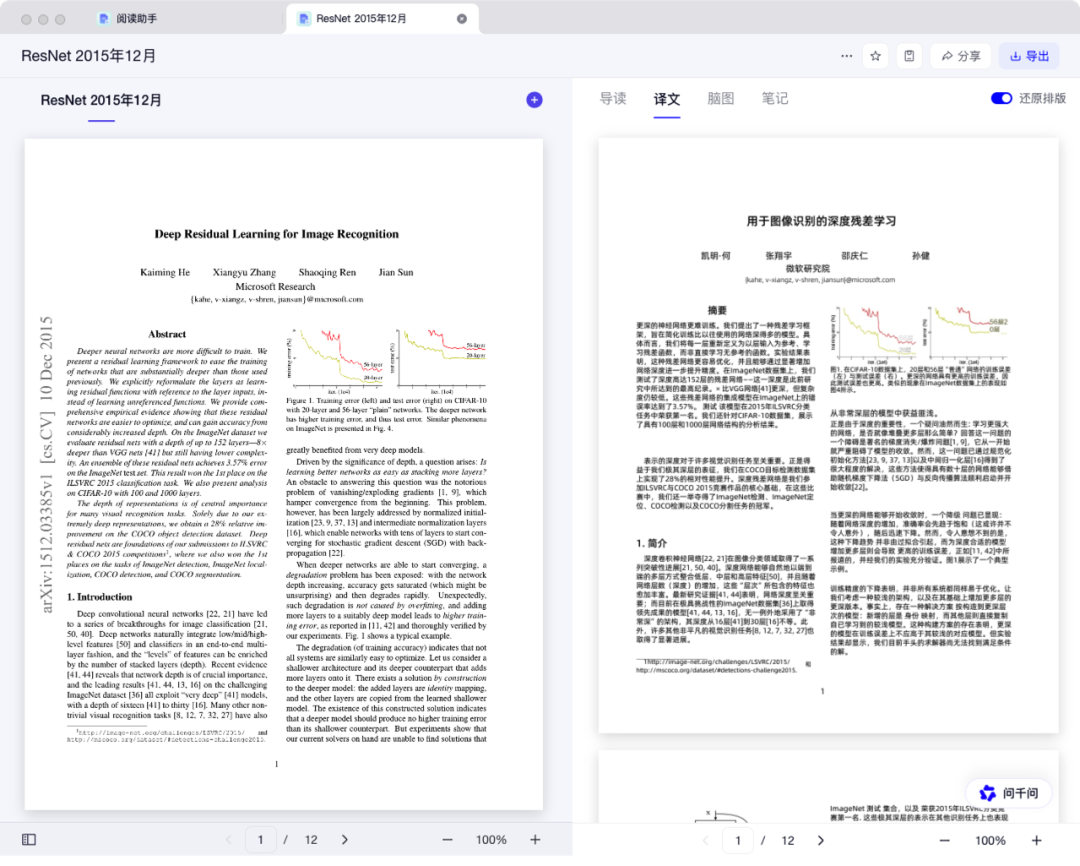Go to previous page in original PDF
Screen dimensions: 1080x866
[x=229, y=839]
